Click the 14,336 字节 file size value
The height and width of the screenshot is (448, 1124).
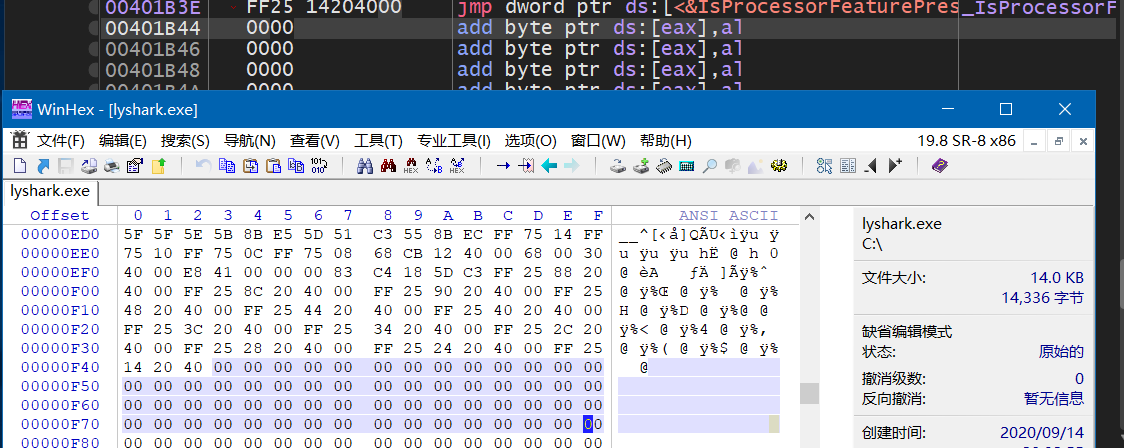click(1042, 298)
